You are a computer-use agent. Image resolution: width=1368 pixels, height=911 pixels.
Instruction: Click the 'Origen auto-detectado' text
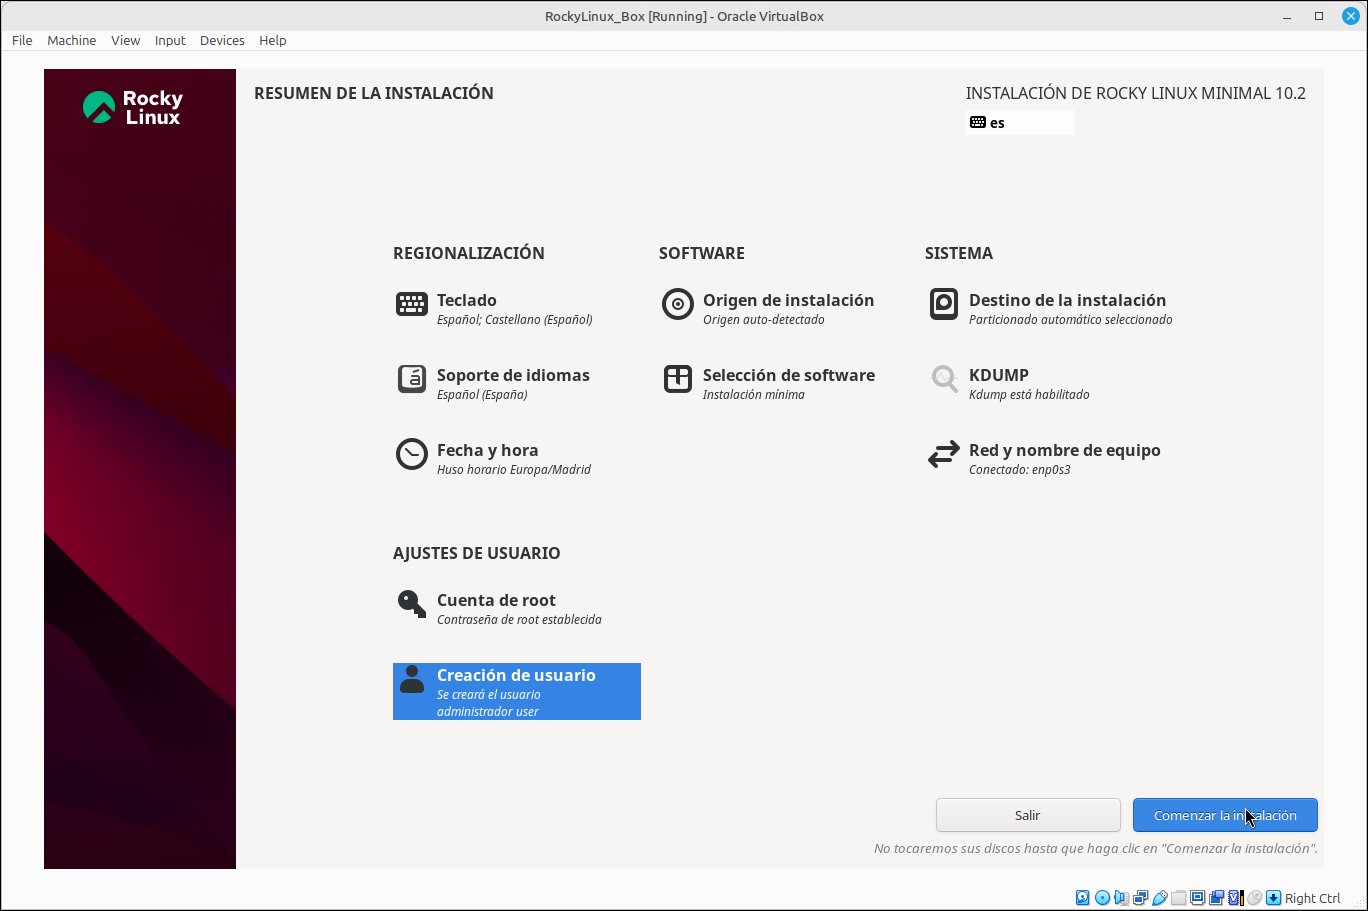tap(764, 320)
